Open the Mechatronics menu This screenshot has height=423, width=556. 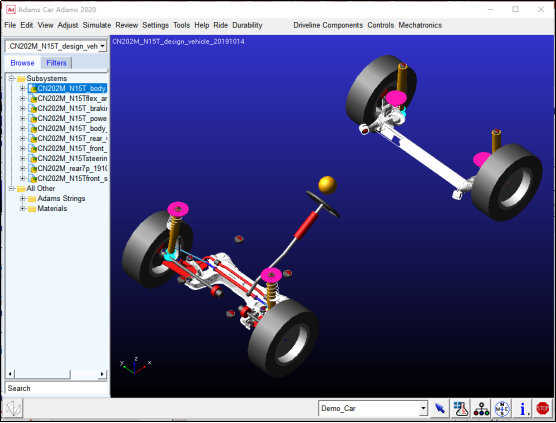420,25
